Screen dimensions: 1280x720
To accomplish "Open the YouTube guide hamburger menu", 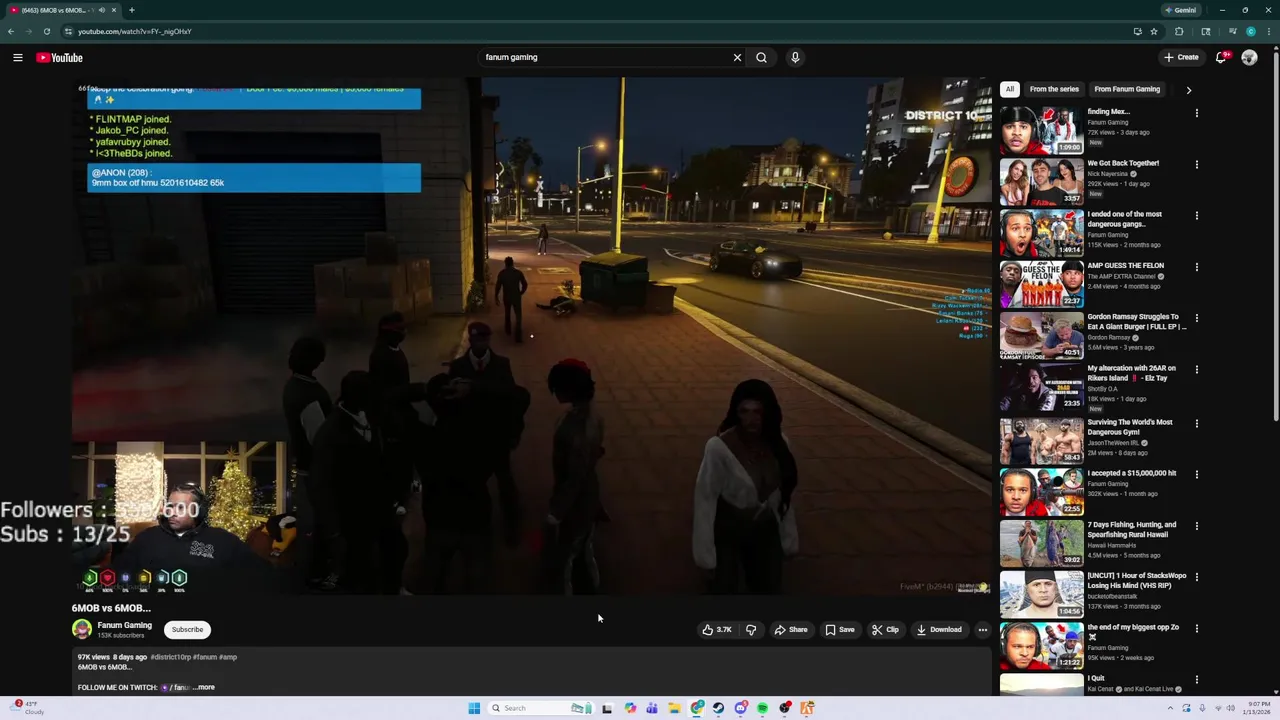I will coord(17,57).
